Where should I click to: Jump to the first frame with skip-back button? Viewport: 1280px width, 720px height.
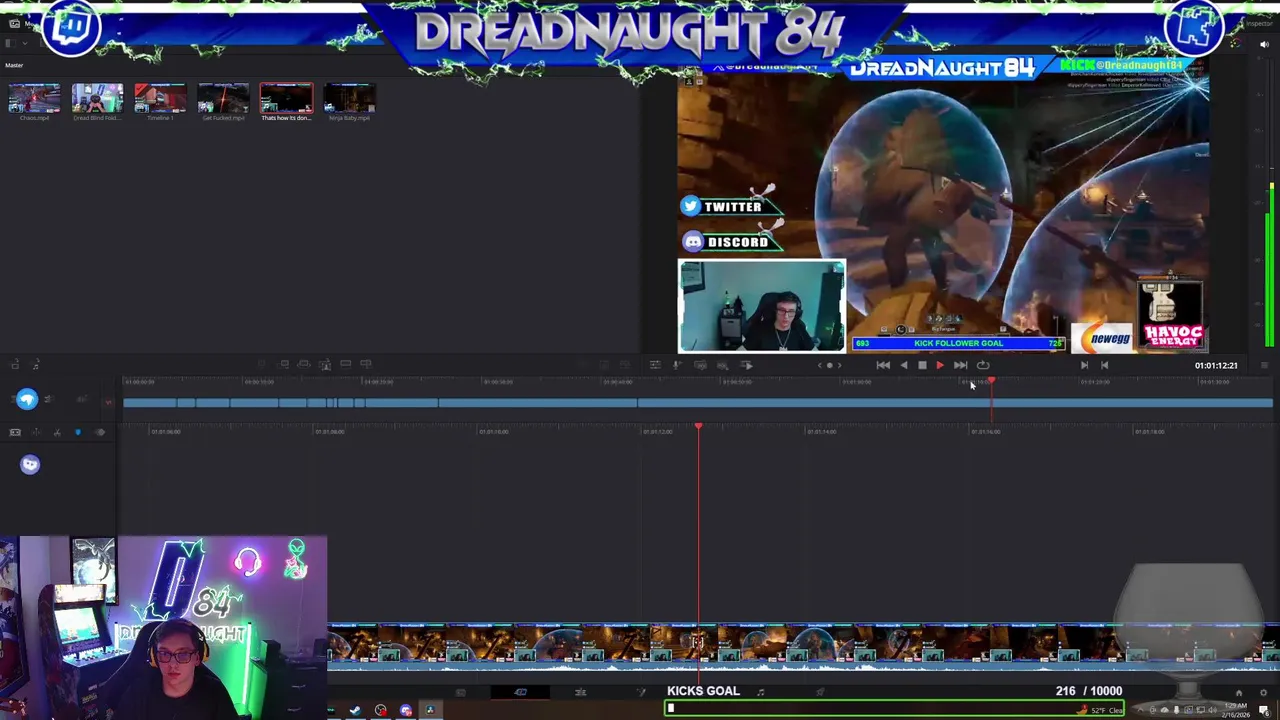click(x=883, y=365)
